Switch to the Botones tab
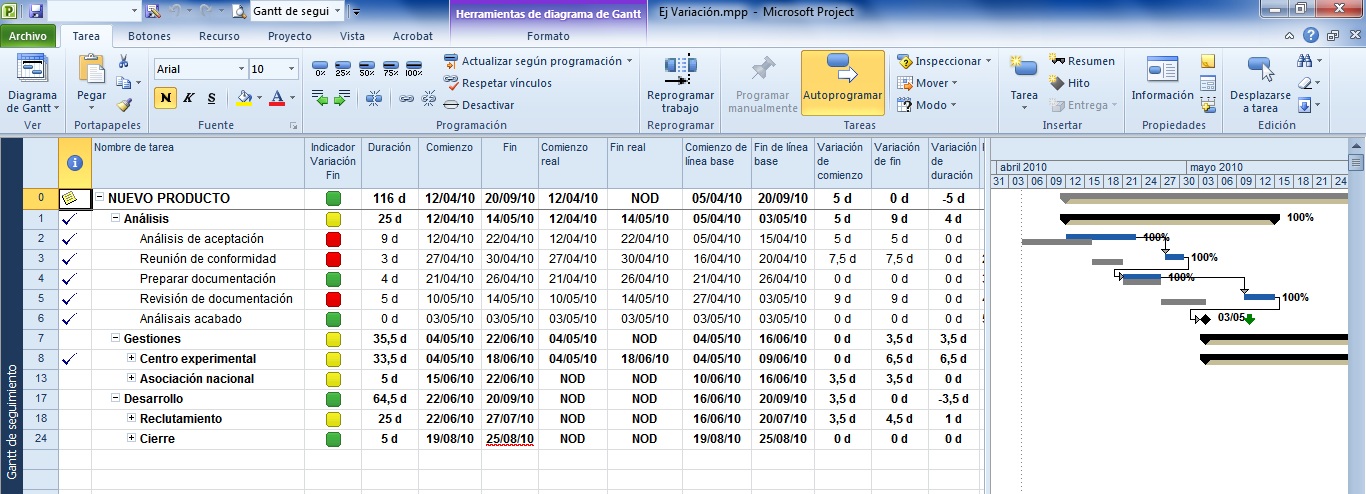 coord(150,36)
